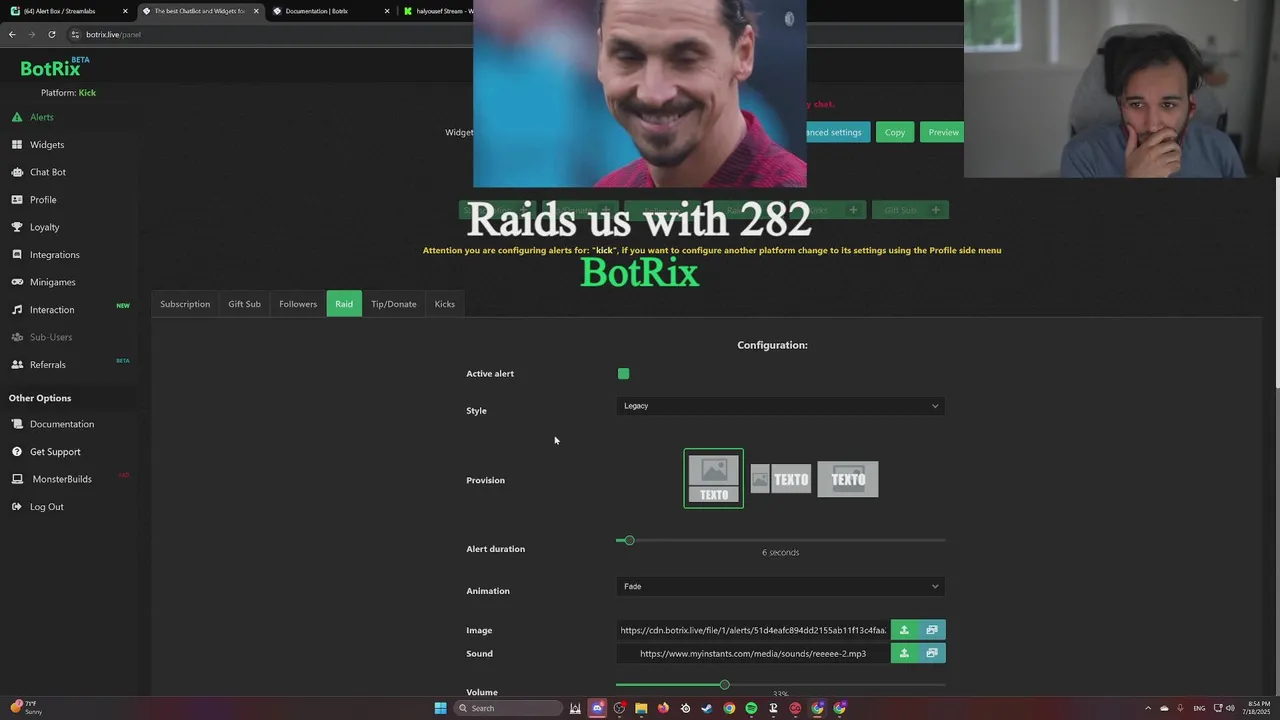Viewport: 1280px width, 720px height.
Task: Click the ENG language indicator
Action: (1199, 708)
